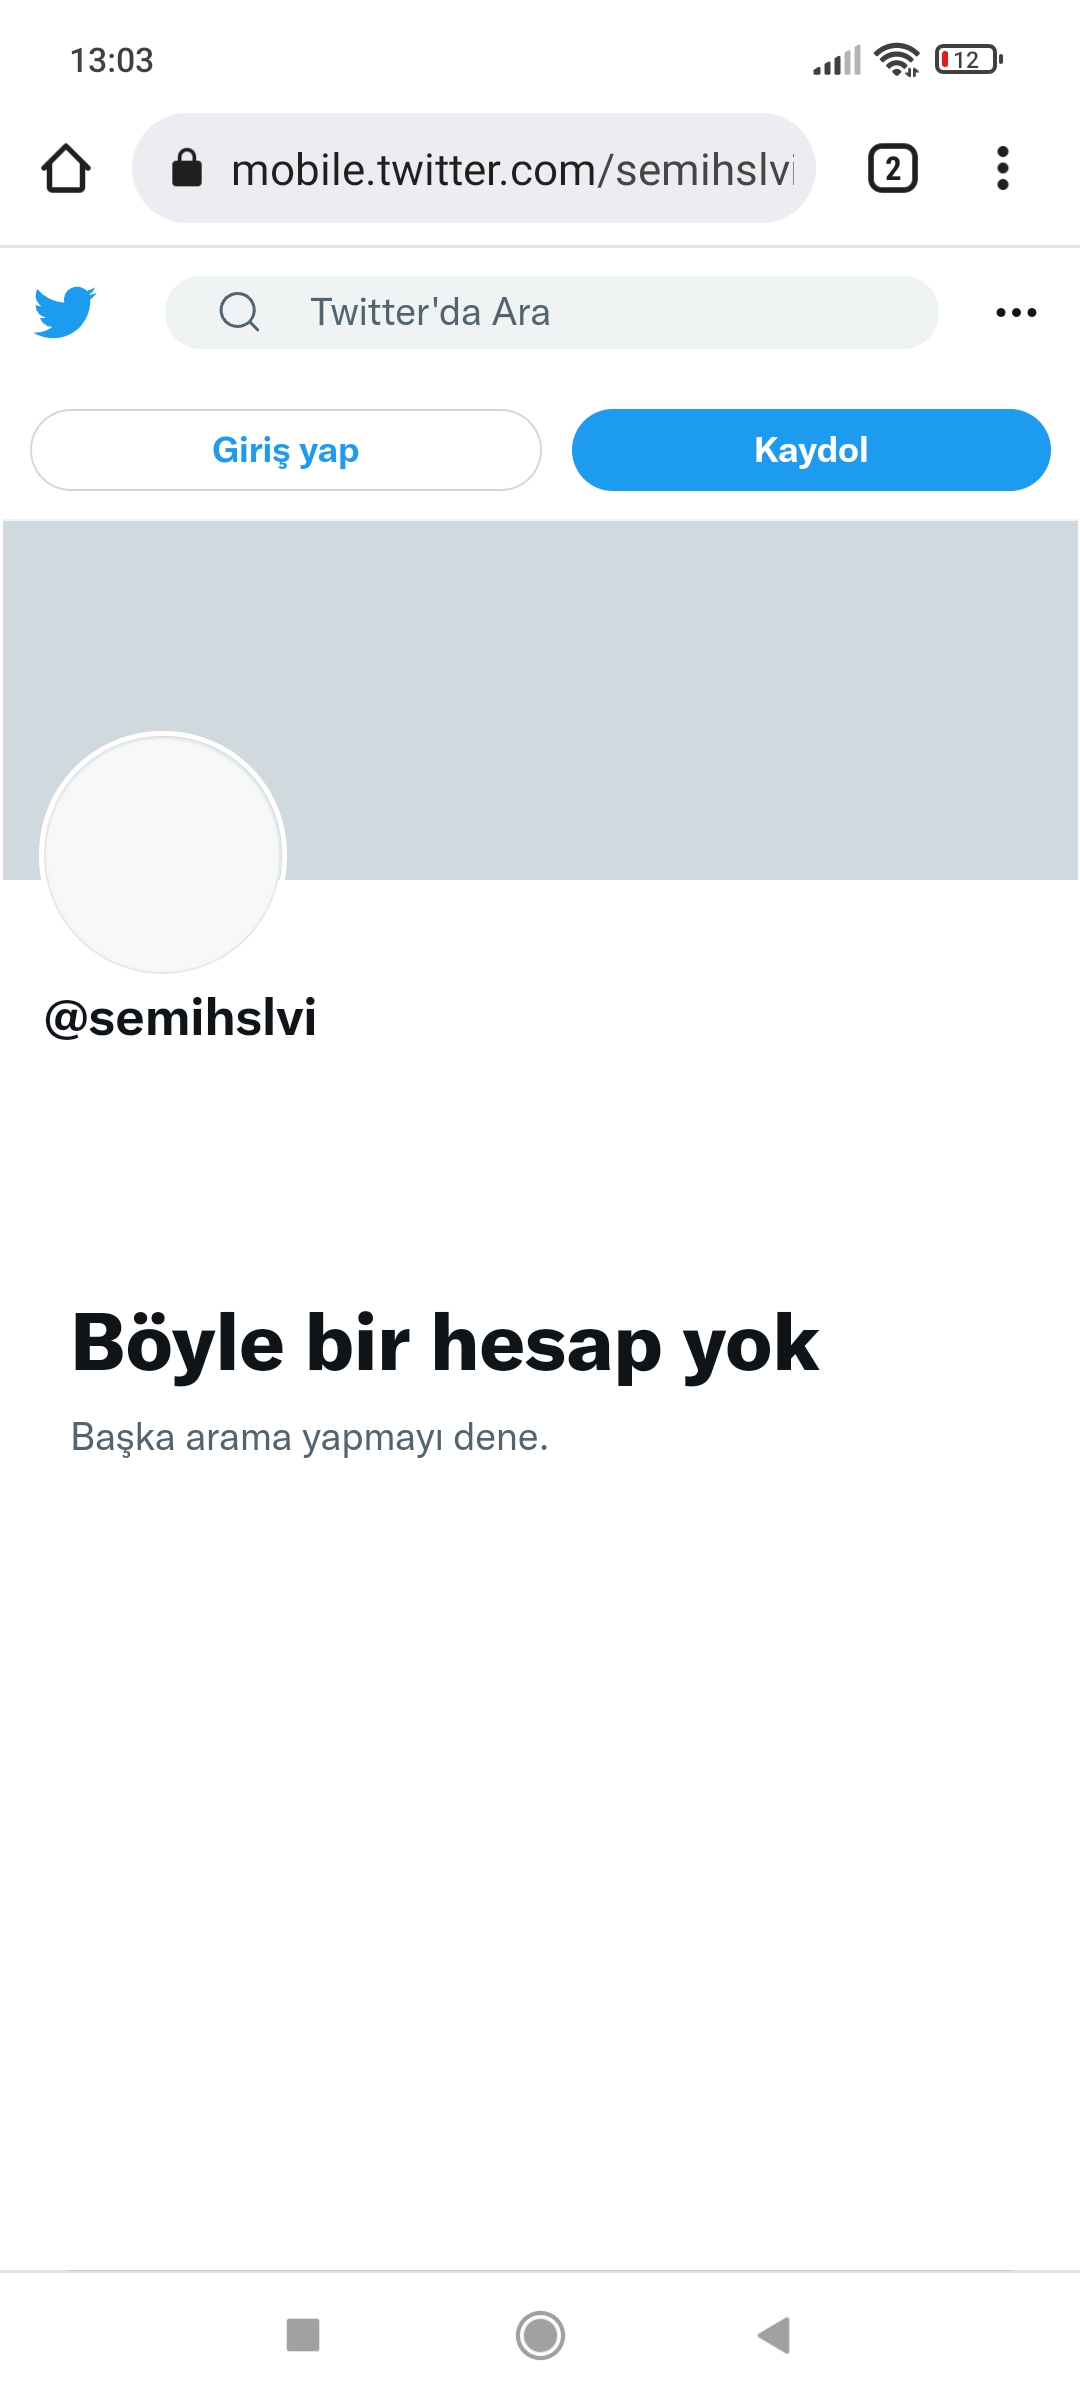Tap the Android recent apps square button
The width and height of the screenshot is (1080, 2400).
pyautogui.click(x=303, y=2335)
